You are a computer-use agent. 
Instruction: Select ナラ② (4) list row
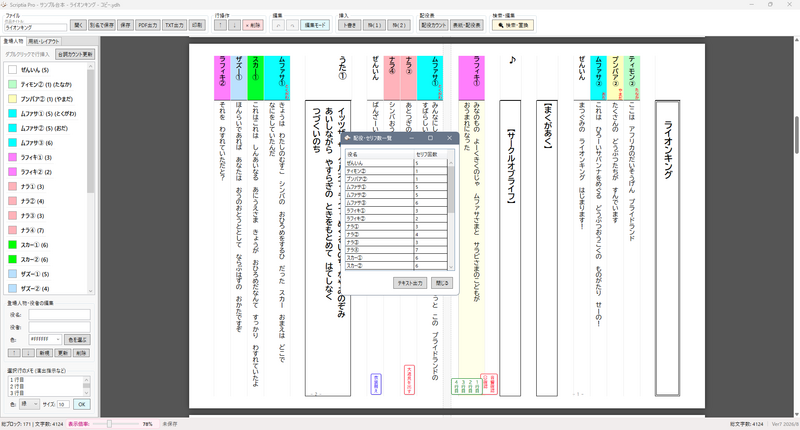click(x=46, y=201)
